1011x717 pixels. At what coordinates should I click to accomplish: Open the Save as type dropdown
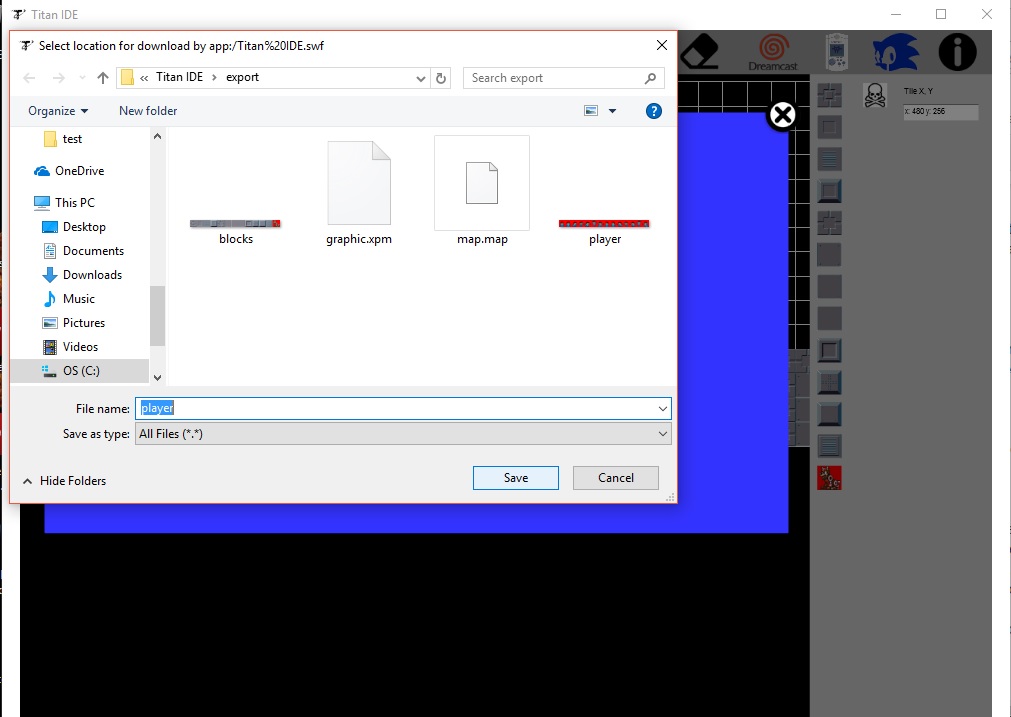point(403,434)
